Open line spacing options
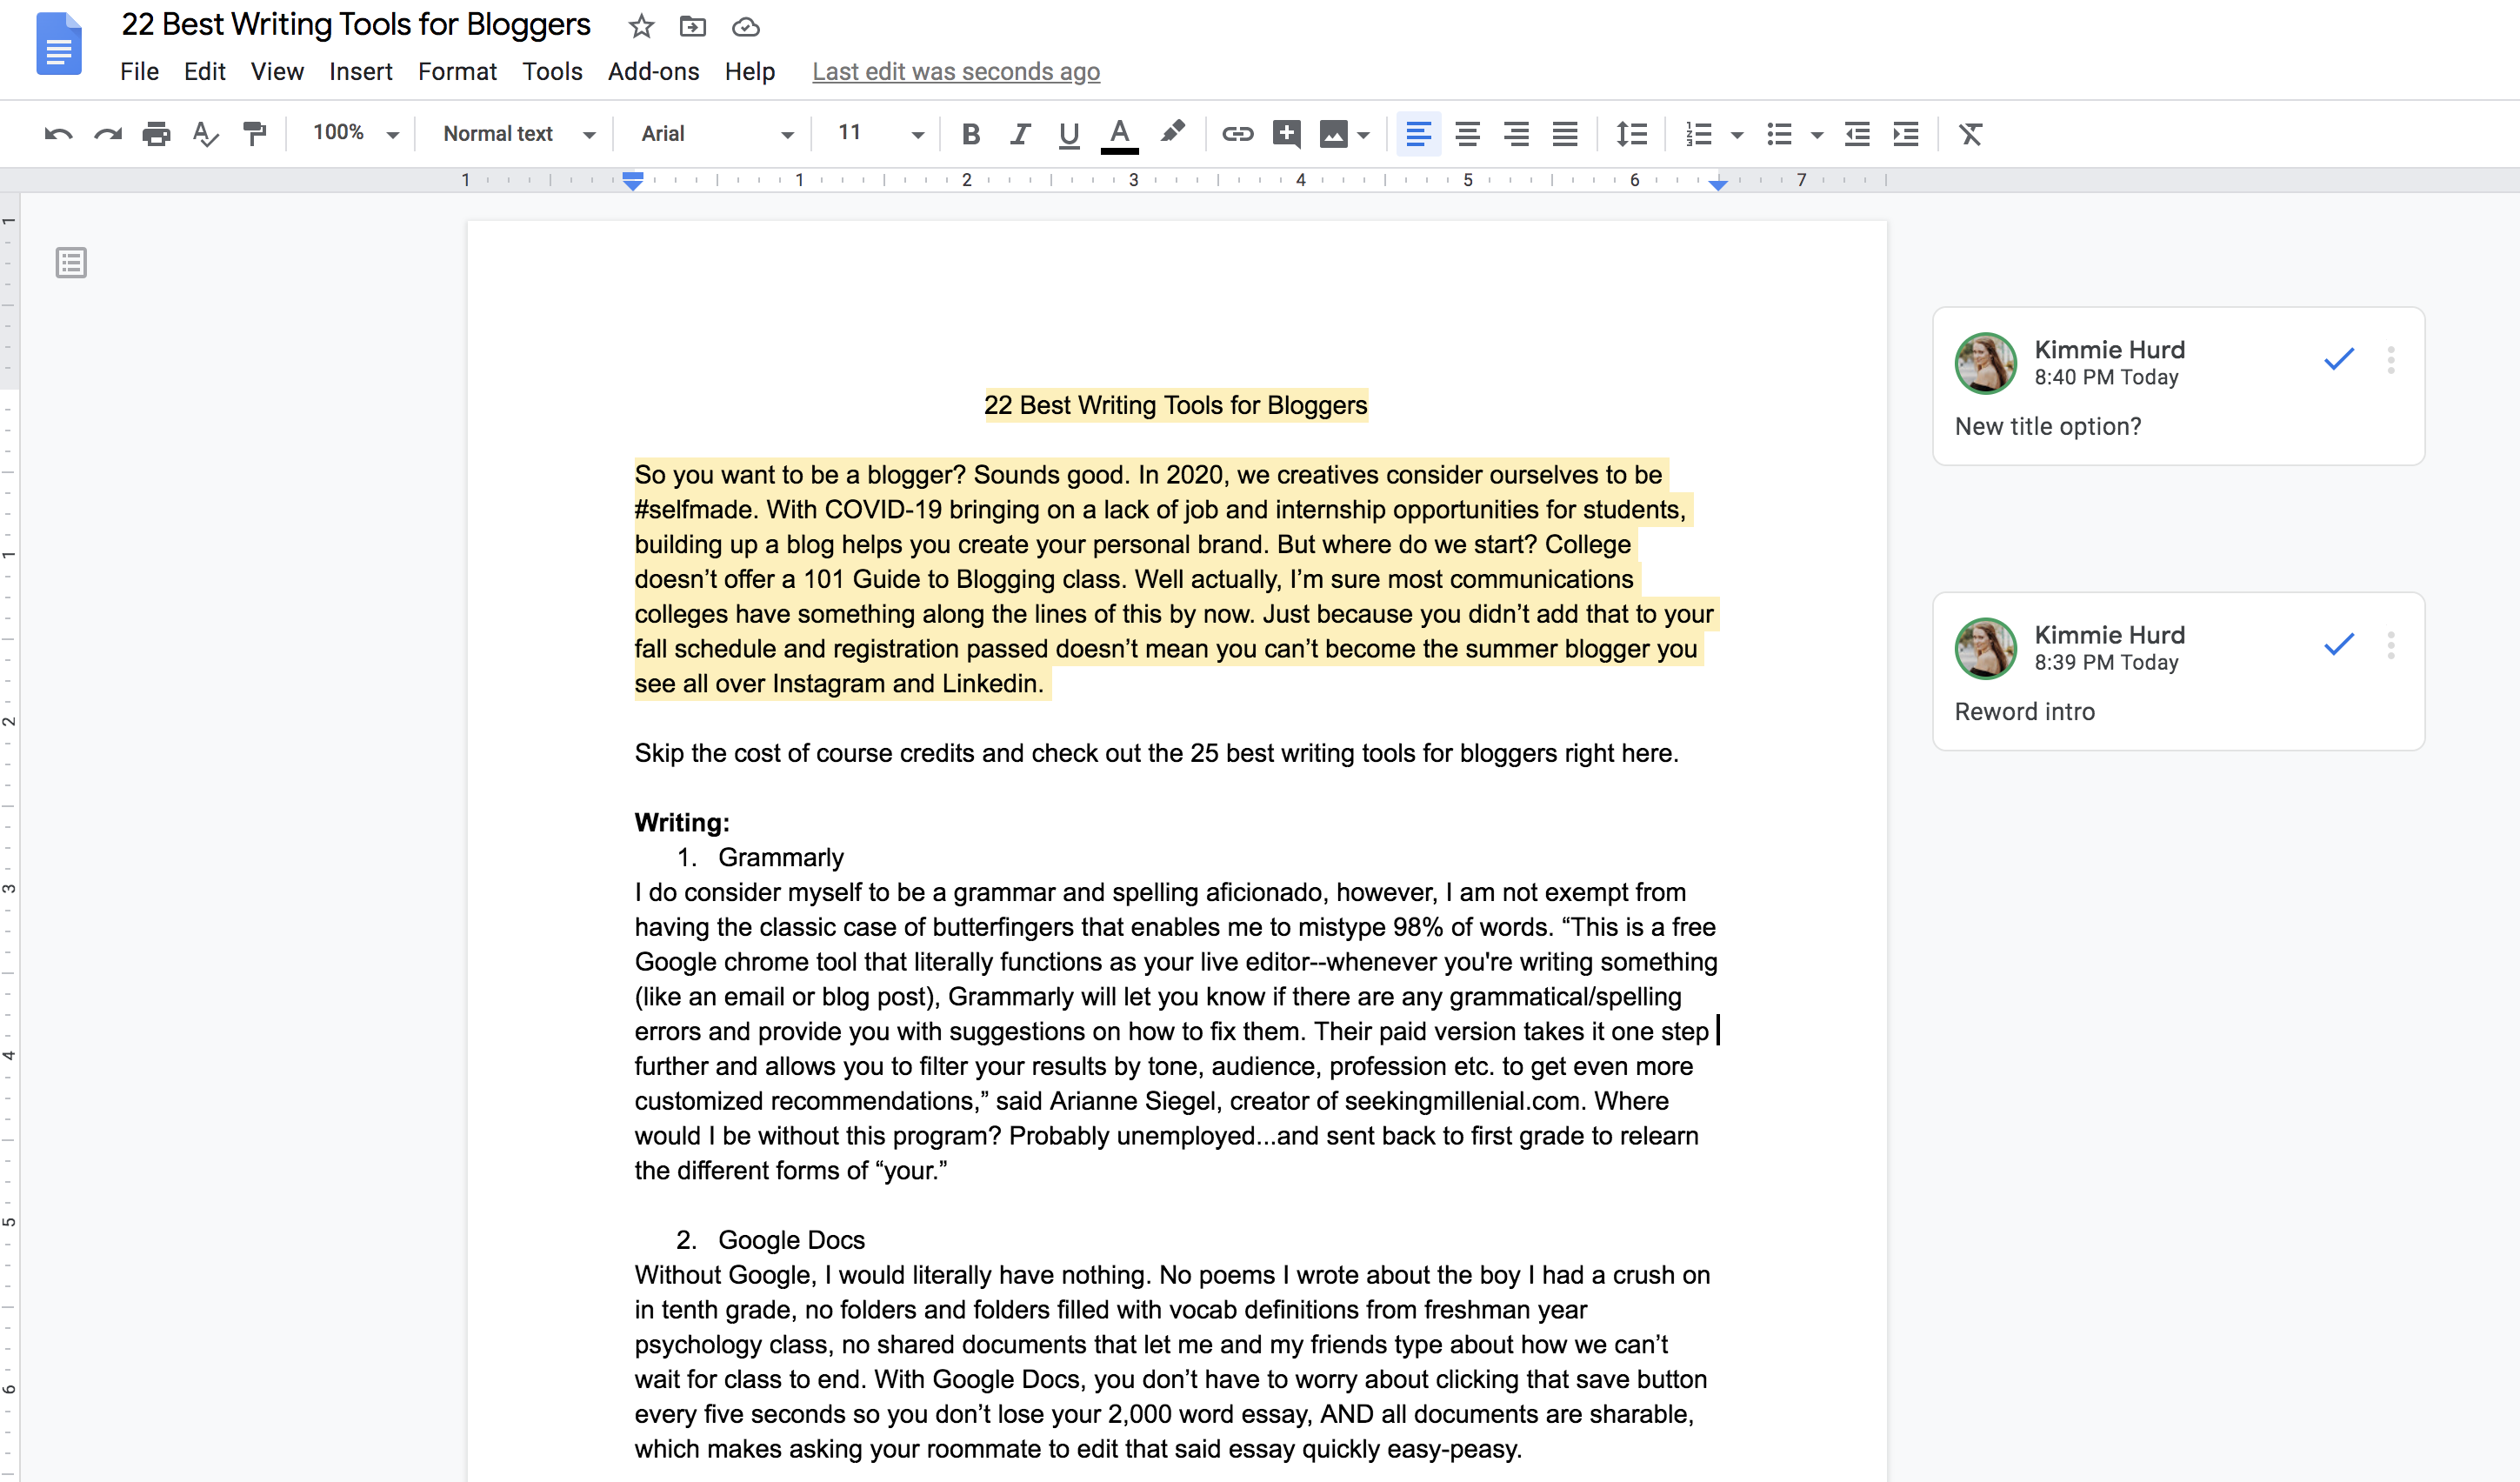Image resolution: width=2520 pixels, height=1482 pixels. [1631, 133]
